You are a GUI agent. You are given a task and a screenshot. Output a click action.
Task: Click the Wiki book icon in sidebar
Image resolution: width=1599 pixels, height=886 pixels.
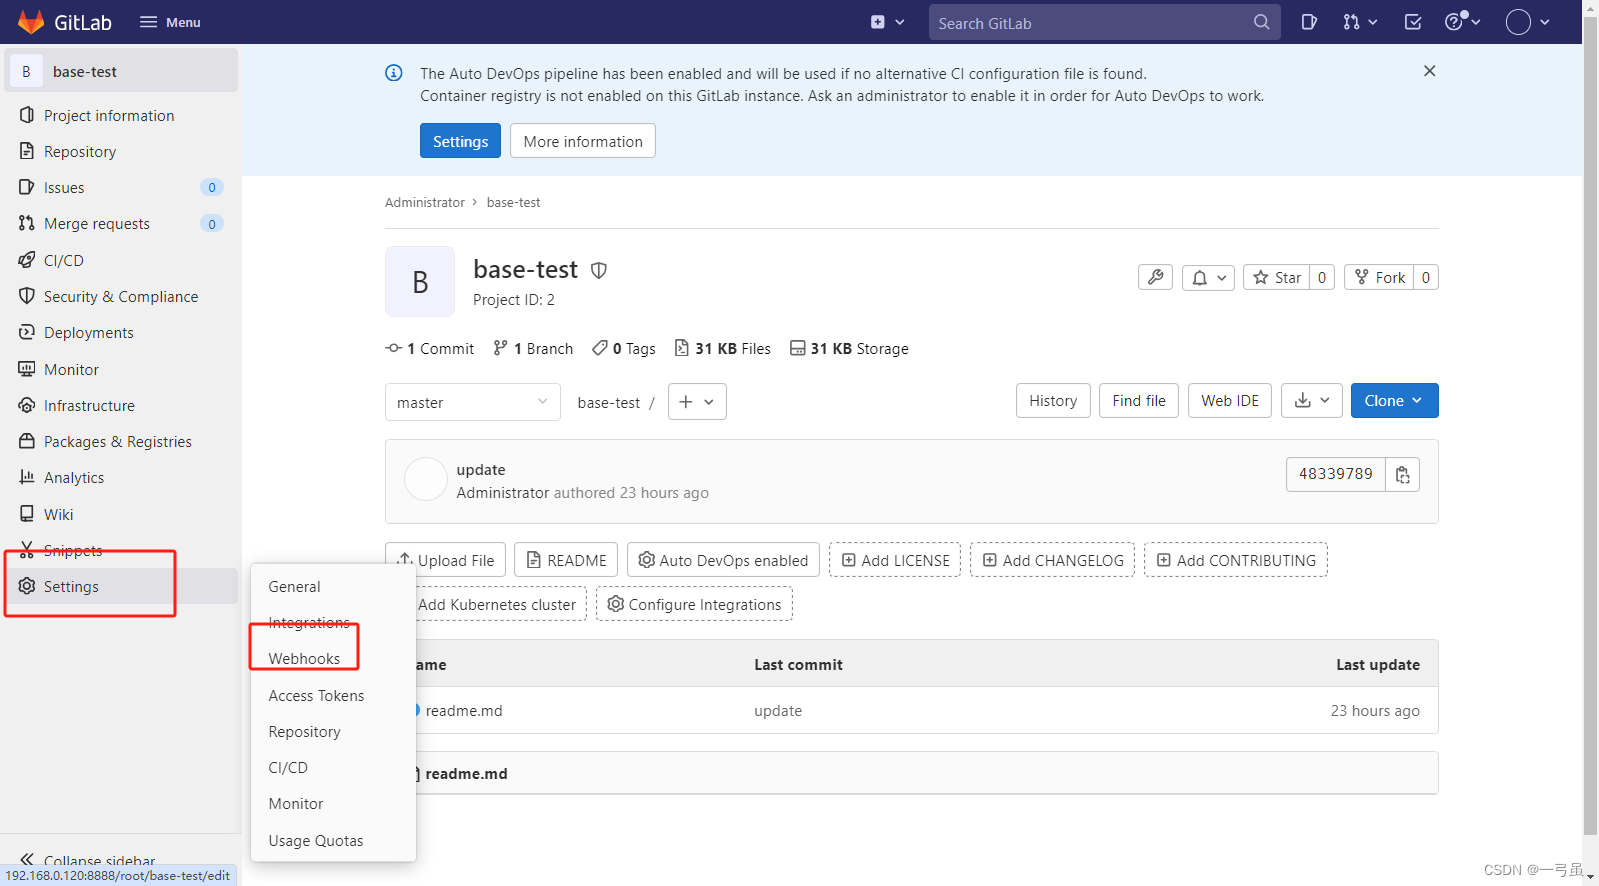point(27,514)
